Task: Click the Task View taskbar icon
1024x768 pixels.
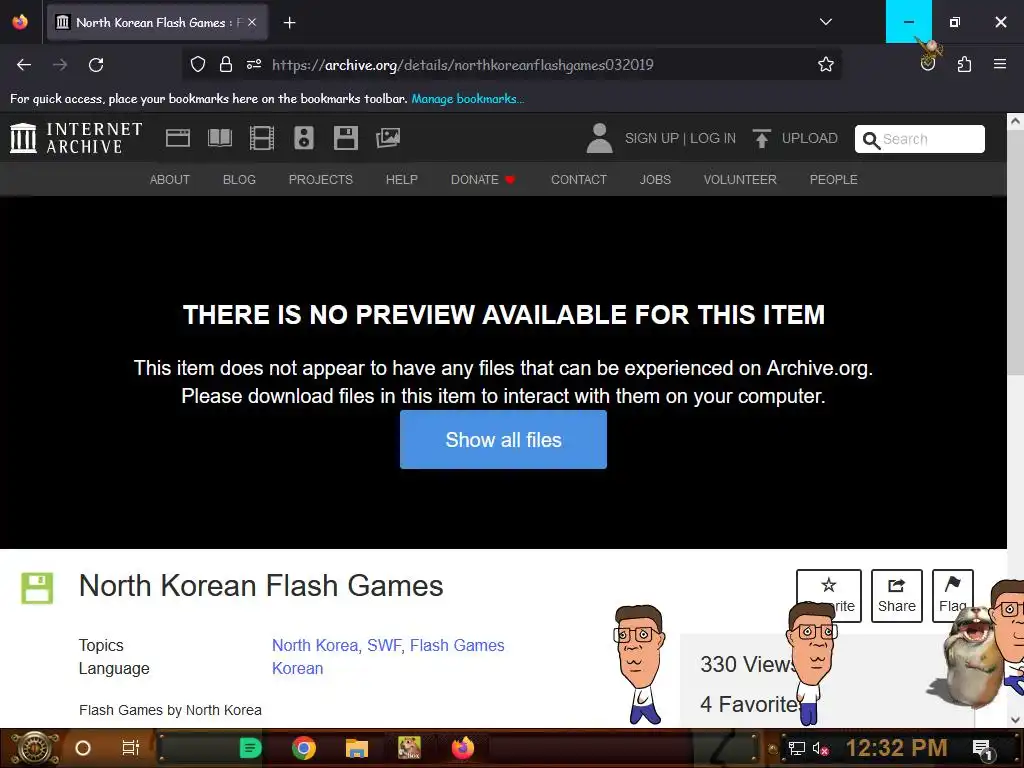Action: click(x=131, y=748)
